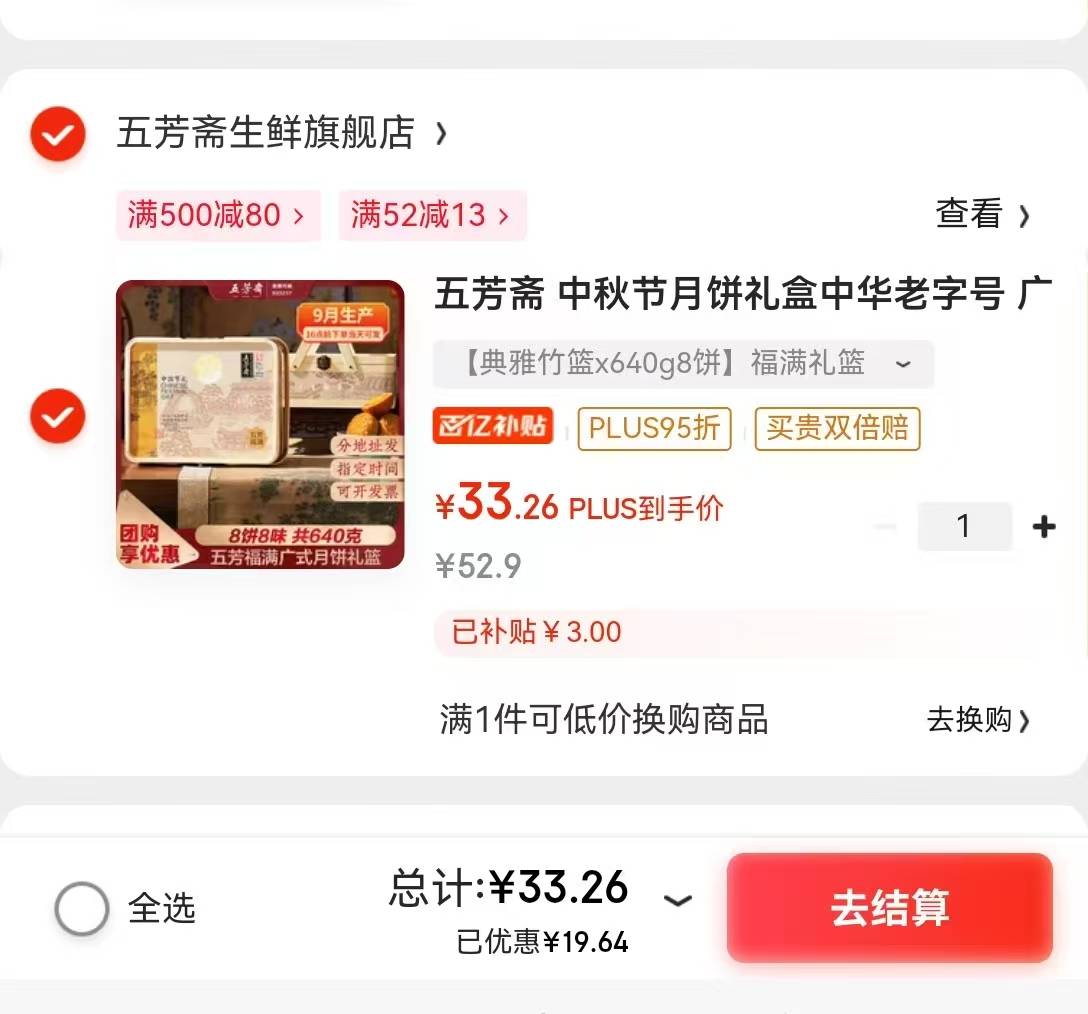Tap the PLUS95折 tag
The width and height of the screenshot is (1088, 1014).
[654, 428]
